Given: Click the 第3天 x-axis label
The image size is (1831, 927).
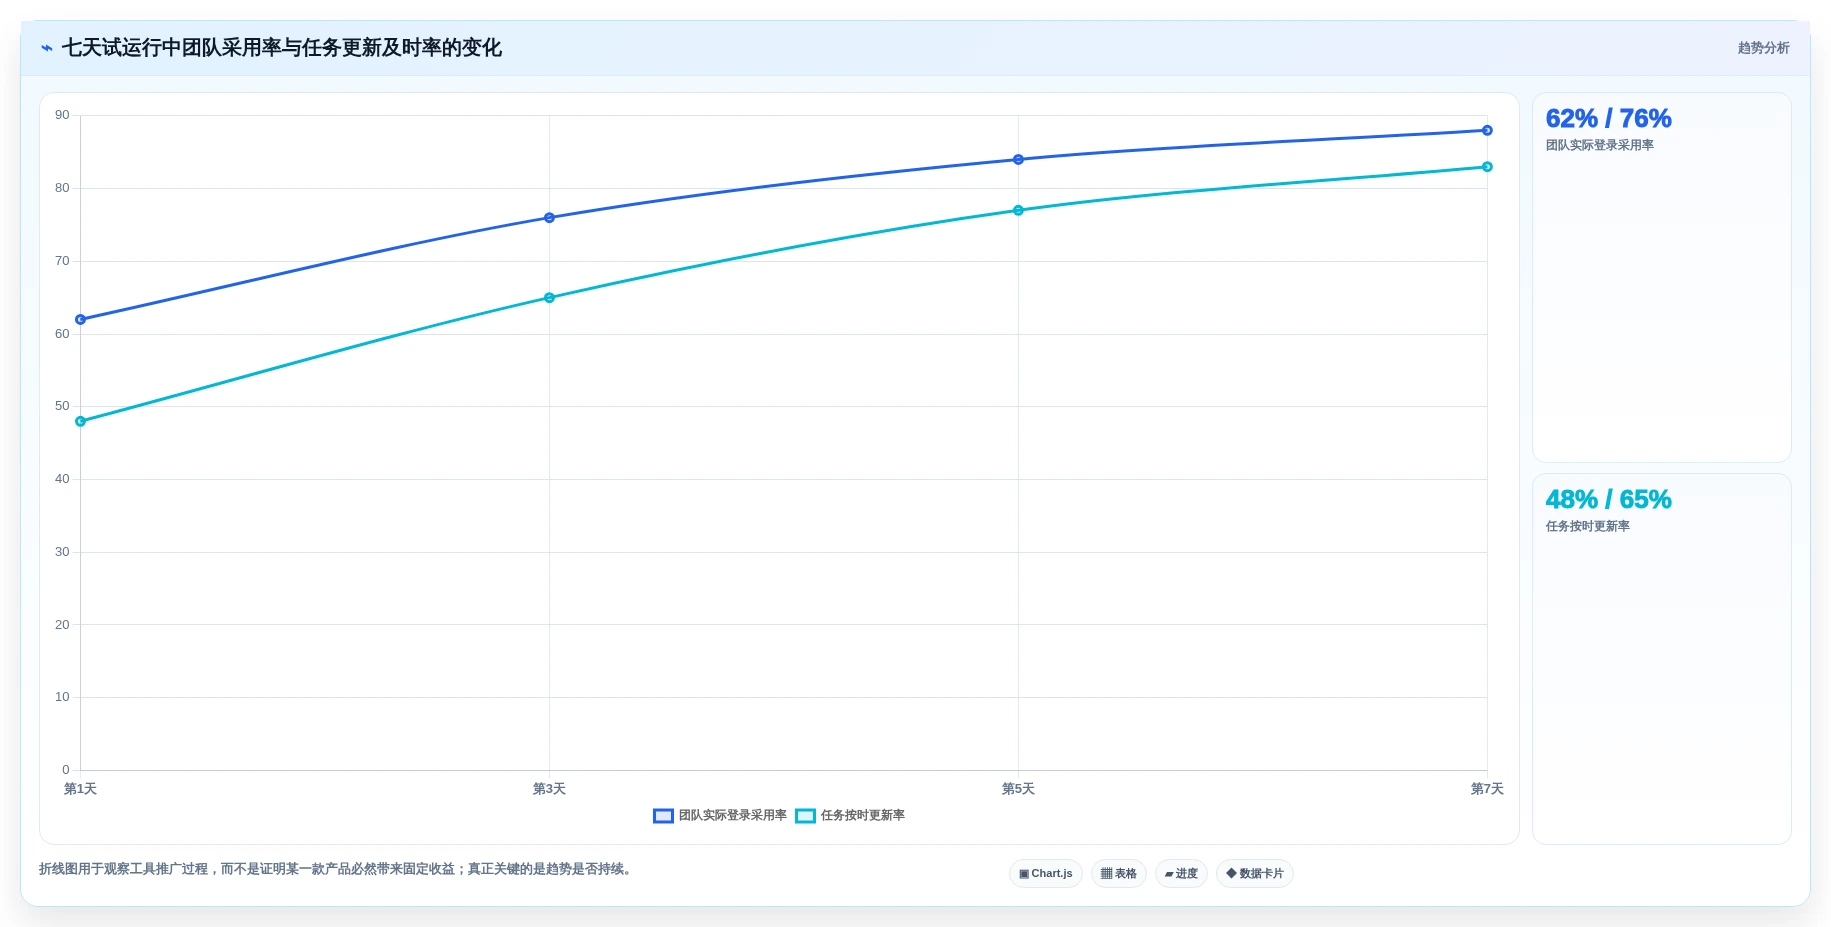Looking at the screenshot, I should [x=549, y=790].
